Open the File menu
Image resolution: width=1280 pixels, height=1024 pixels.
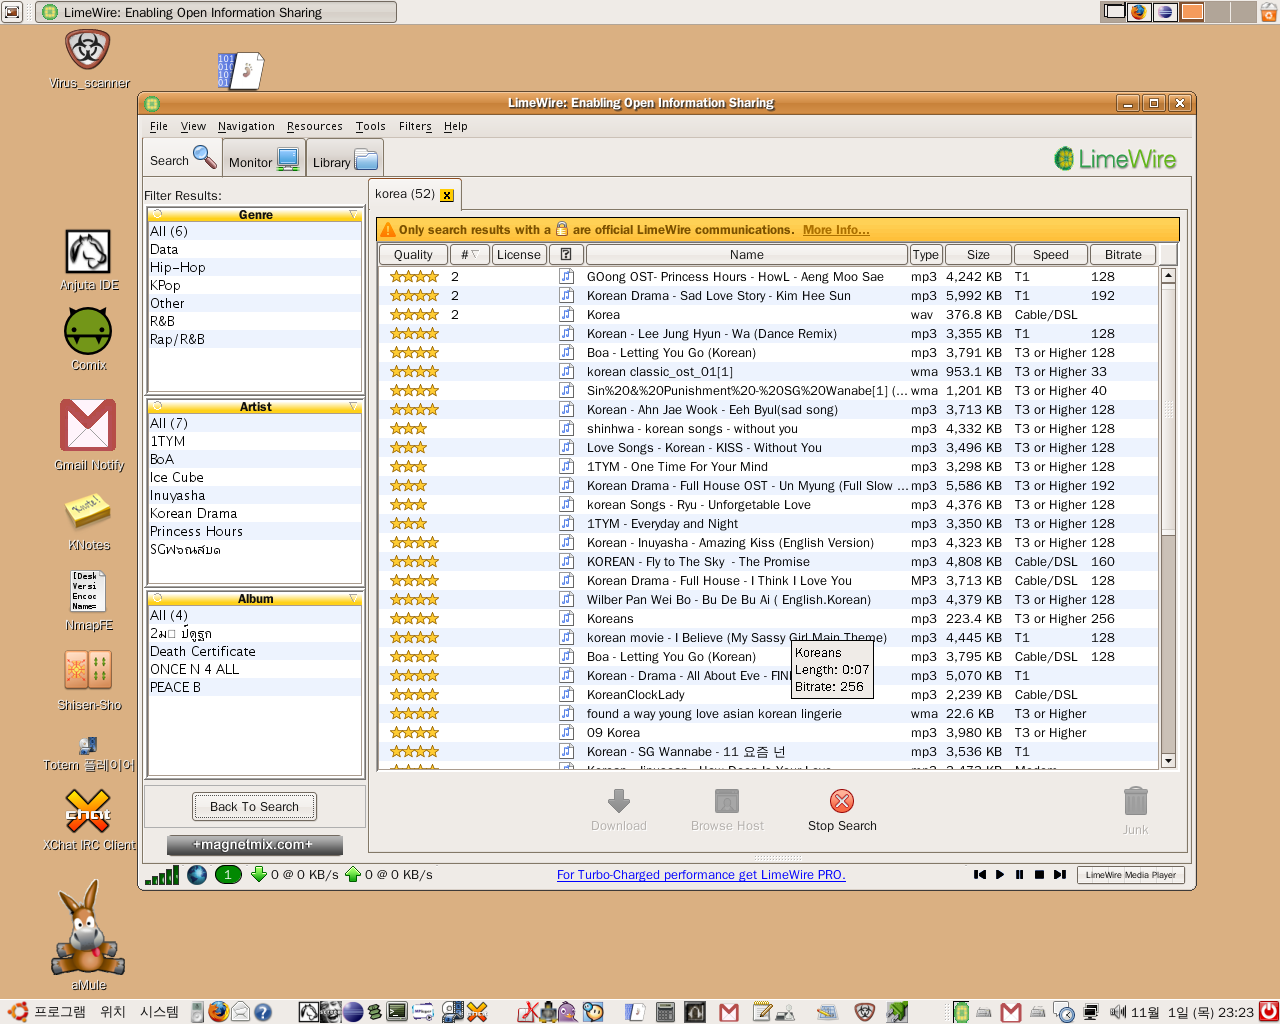coord(159,126)
